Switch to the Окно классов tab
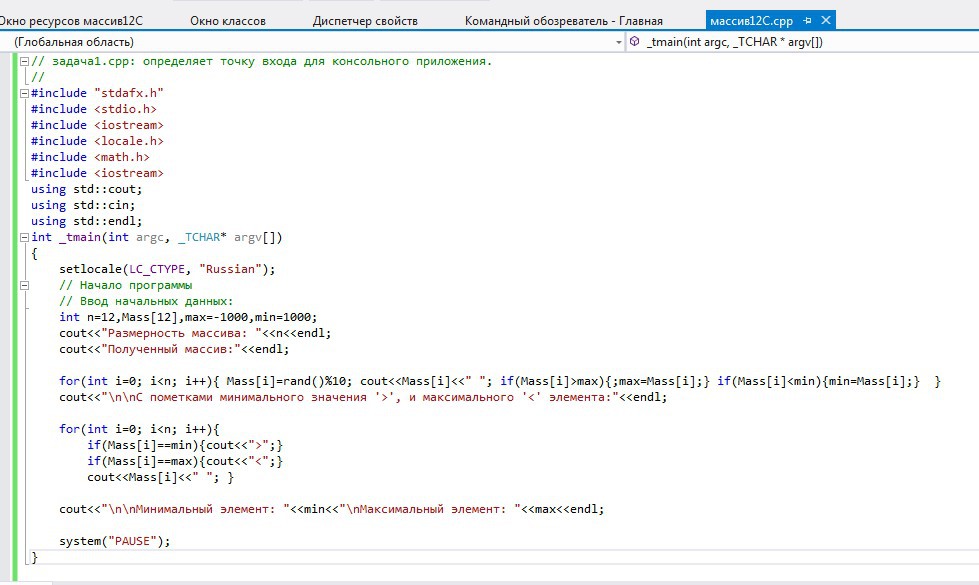 tap(236, 20)
